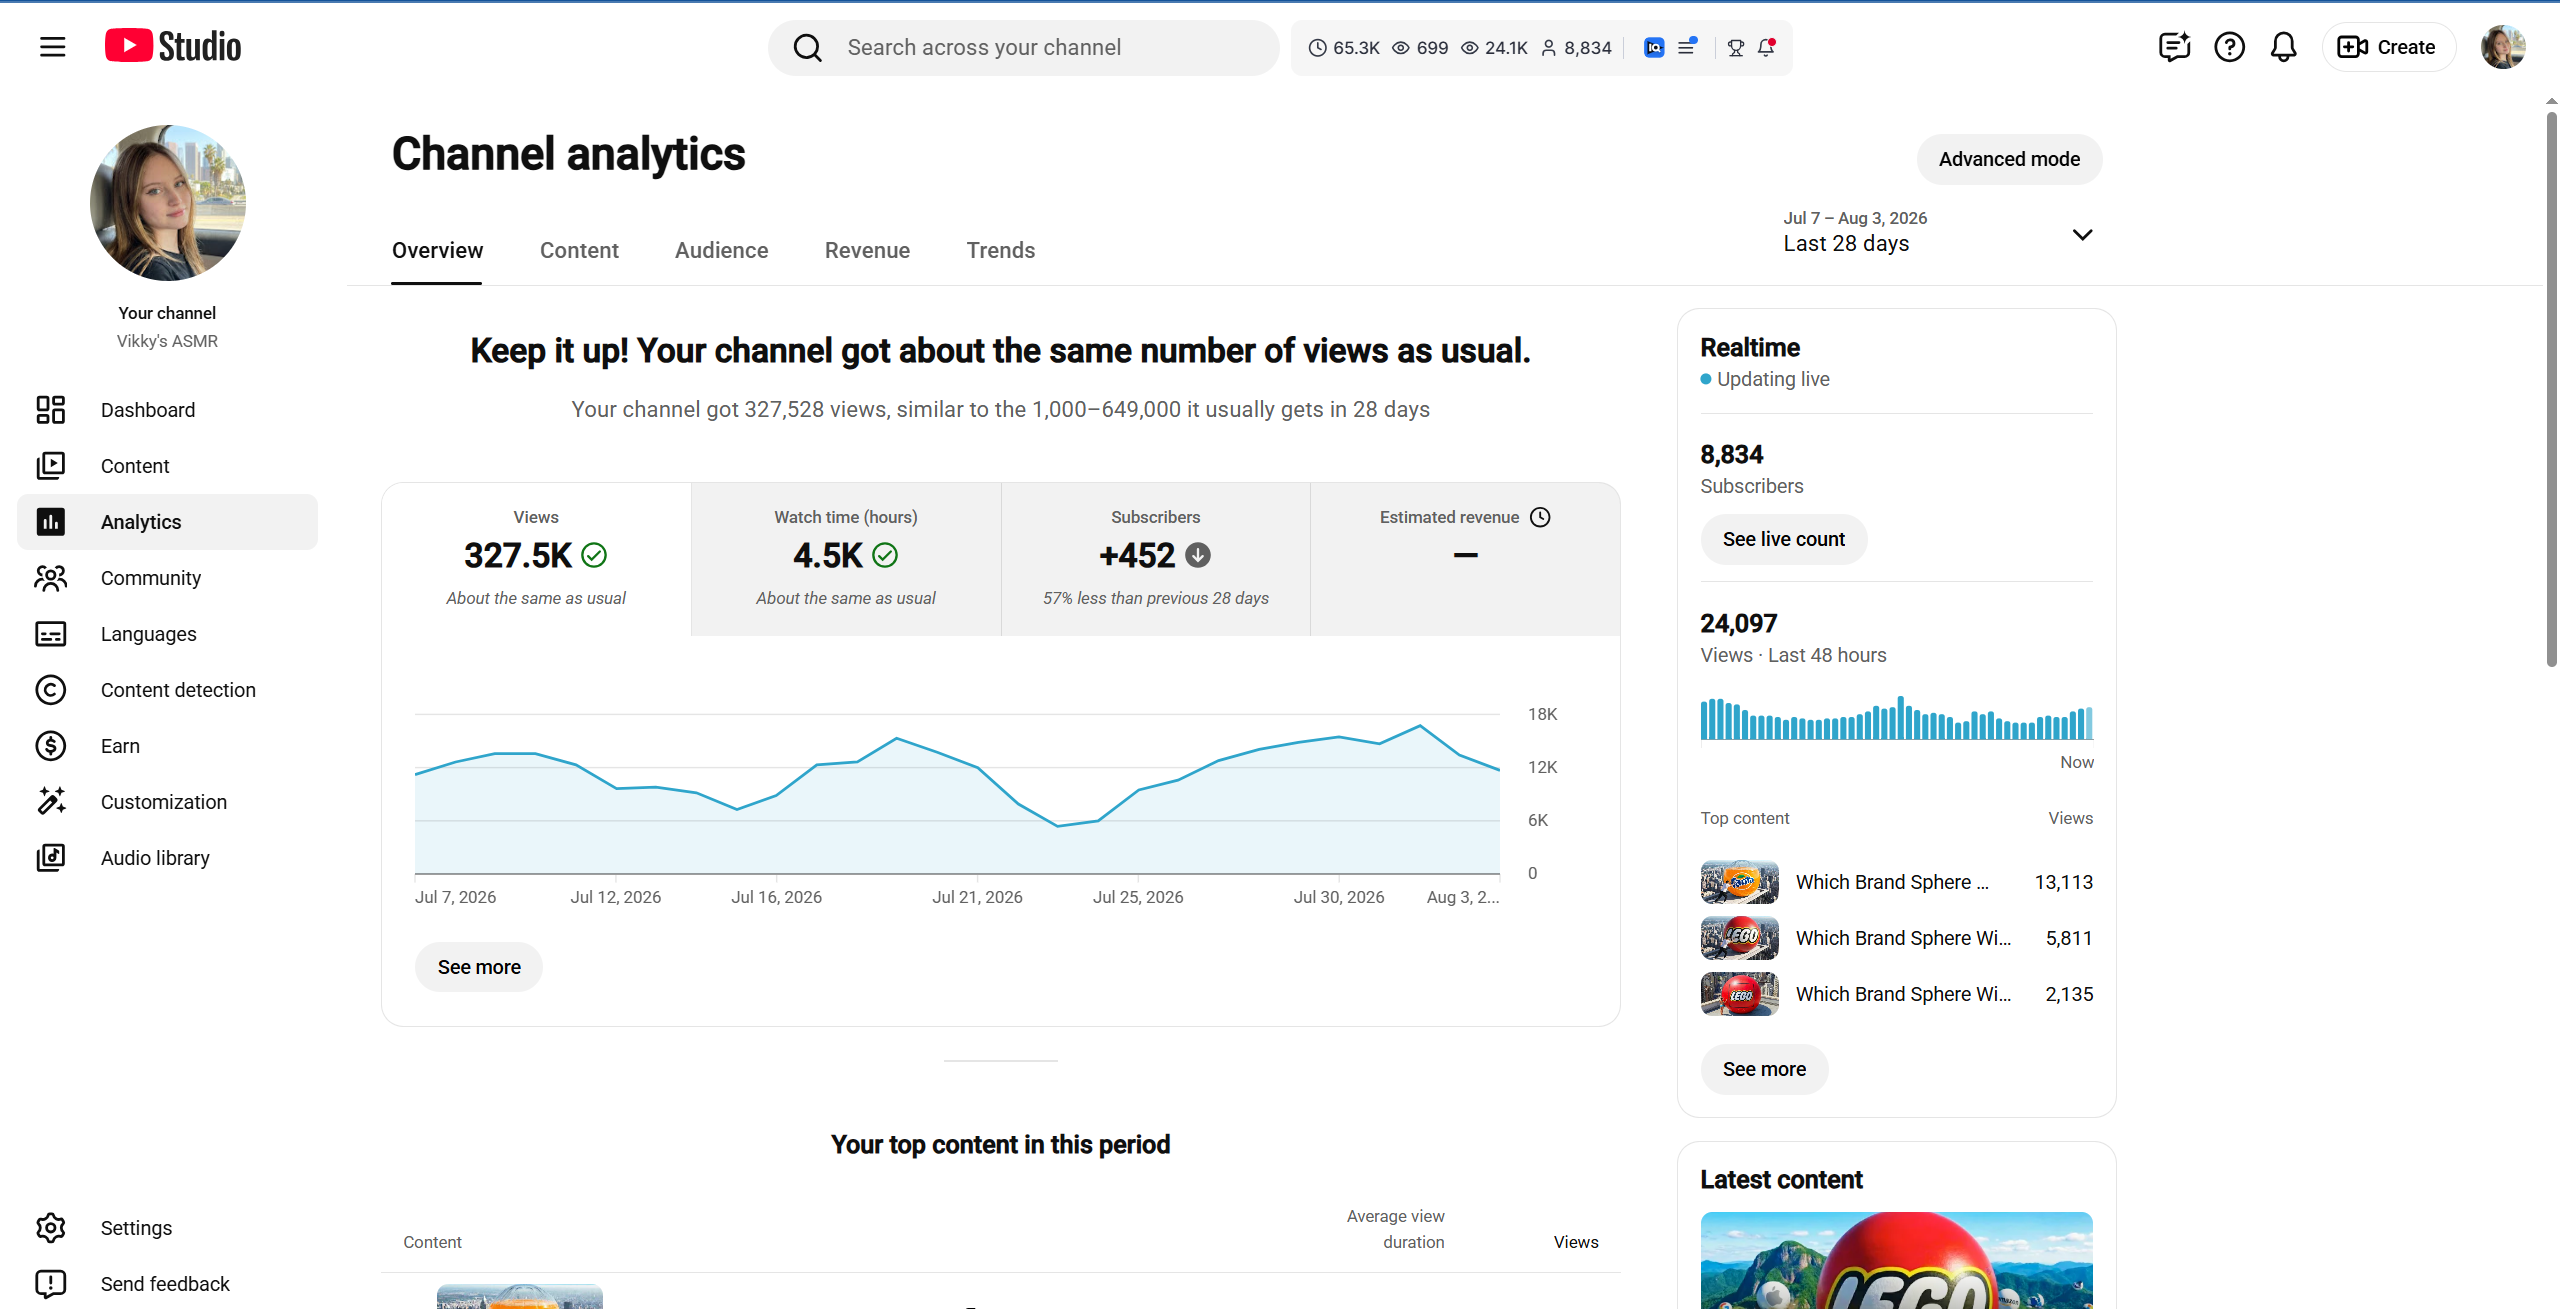Click the 8,834 realtime subscriber count

[1732, 455]
